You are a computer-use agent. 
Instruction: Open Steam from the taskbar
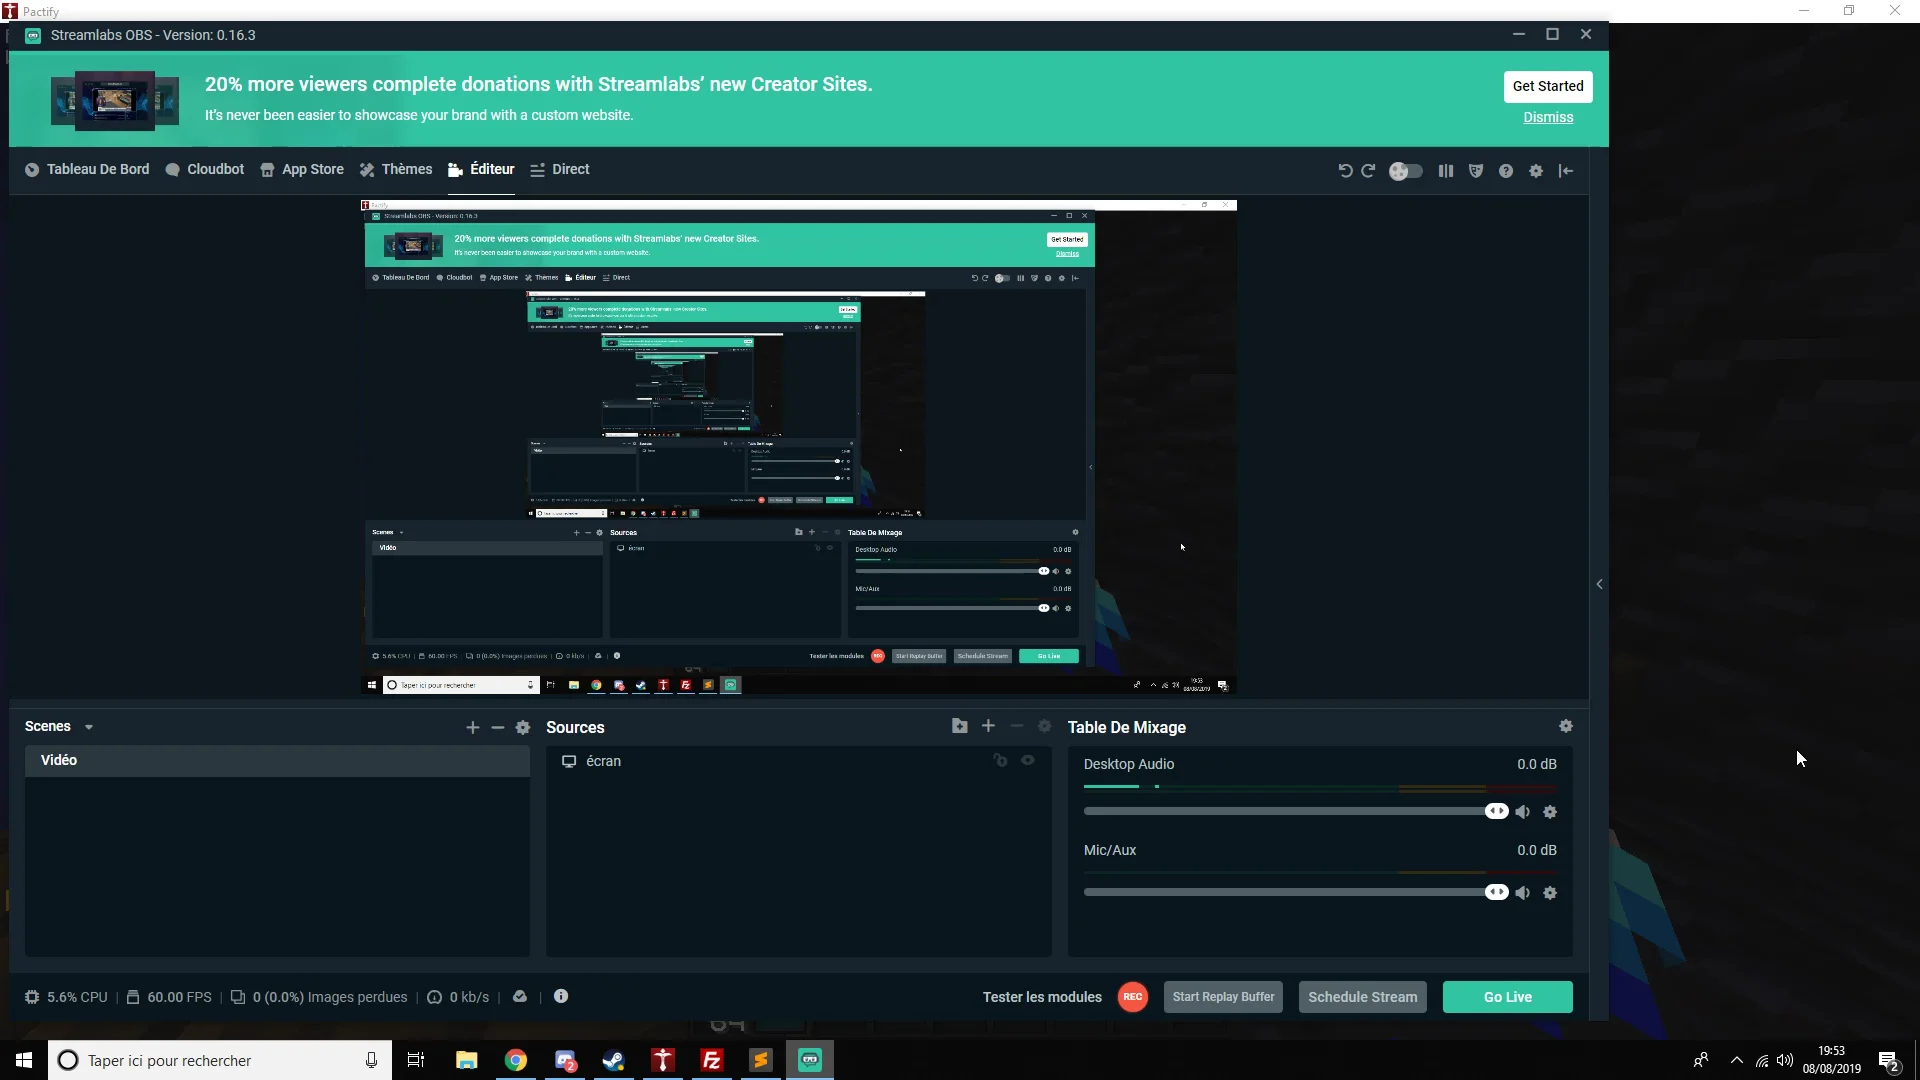pos(613,1060)
